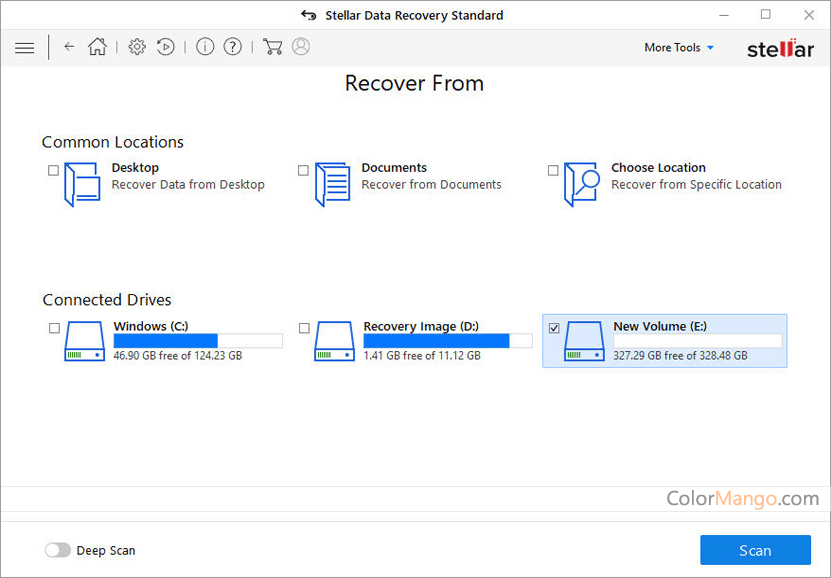This screenshot has height=578, width=831.
Task: Open the hamburger menu
Action: pyautogui.click(x=24, y=47)
